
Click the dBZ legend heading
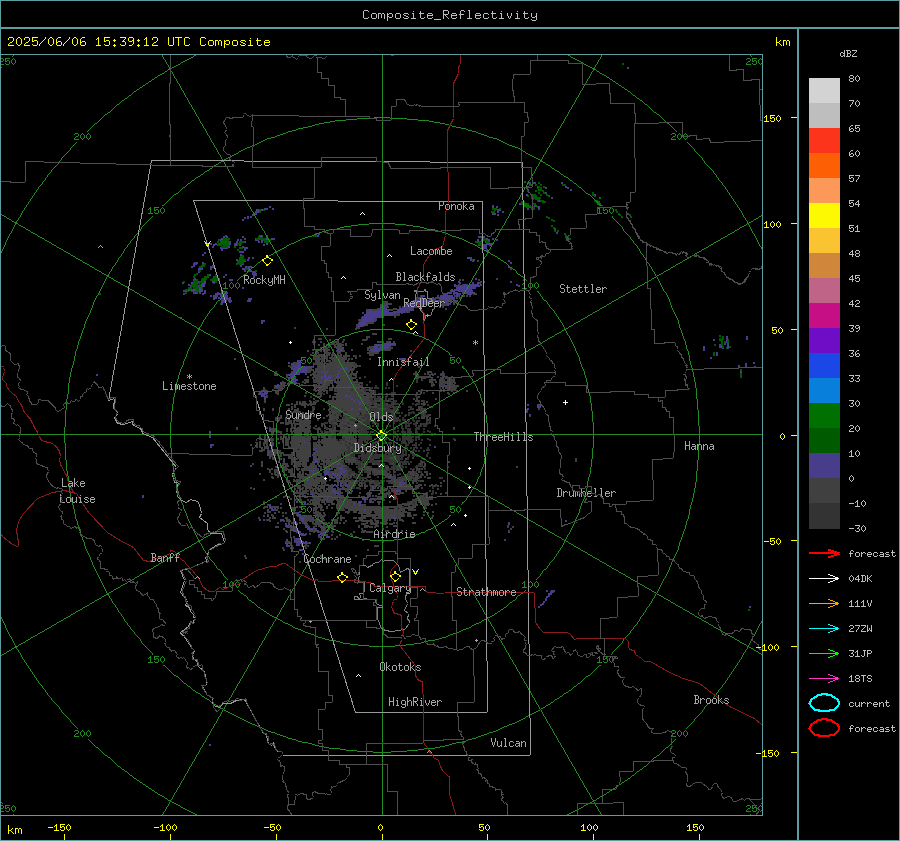tap(848, 53)
